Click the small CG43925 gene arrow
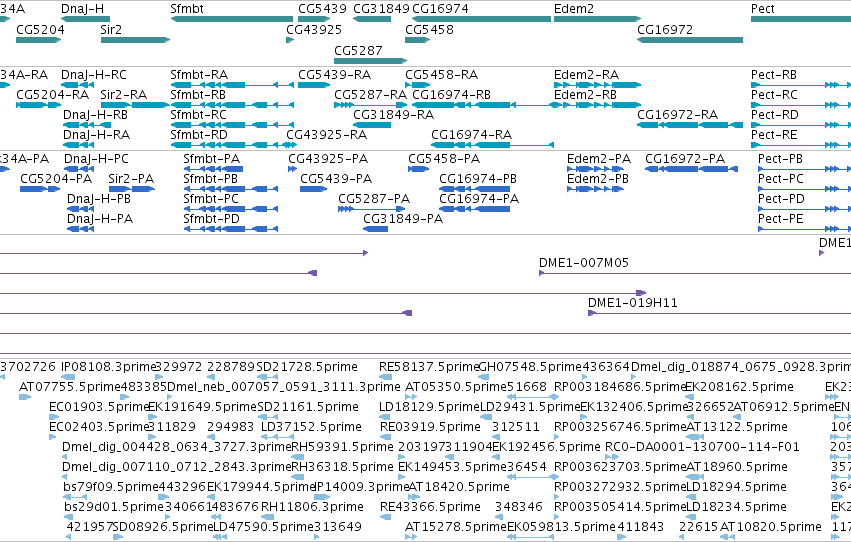 click(x=290, y=40)
